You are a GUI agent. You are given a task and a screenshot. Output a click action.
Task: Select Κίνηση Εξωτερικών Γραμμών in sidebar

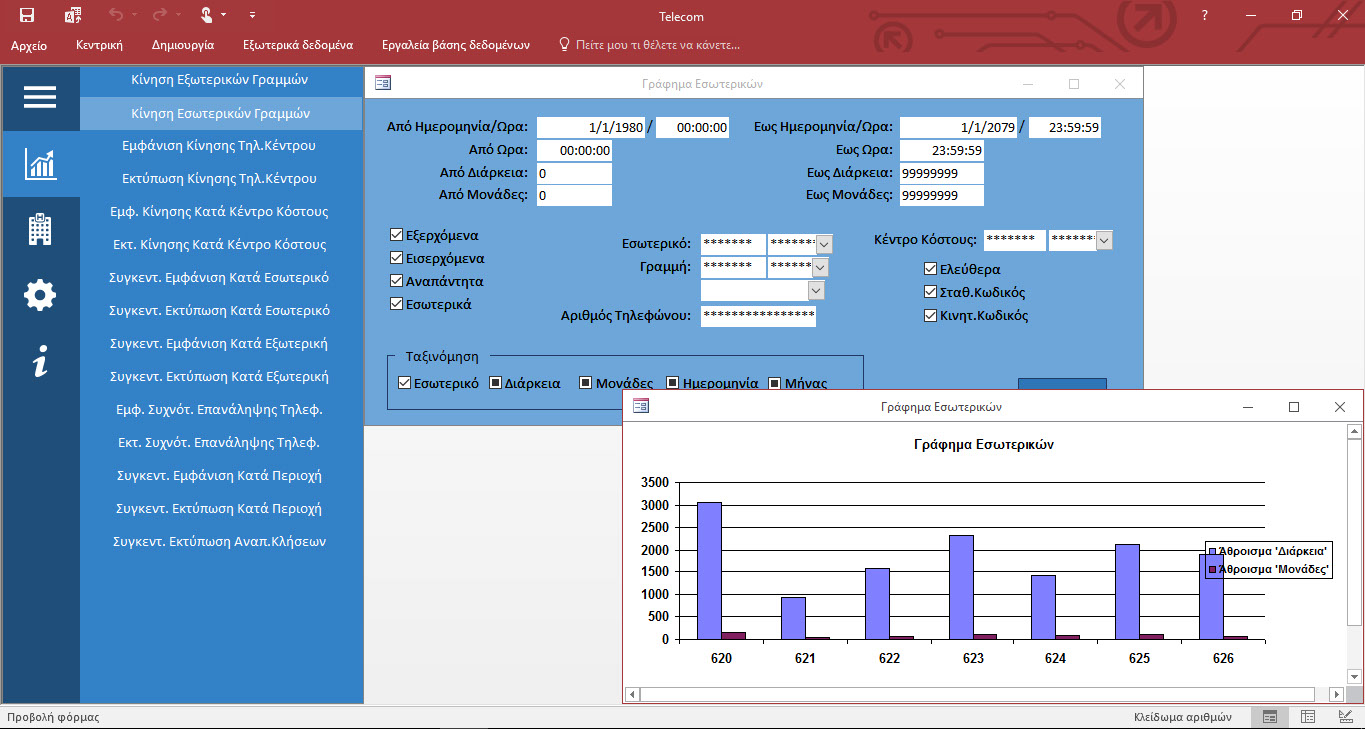pyautogui.click(x=219, y=80)
